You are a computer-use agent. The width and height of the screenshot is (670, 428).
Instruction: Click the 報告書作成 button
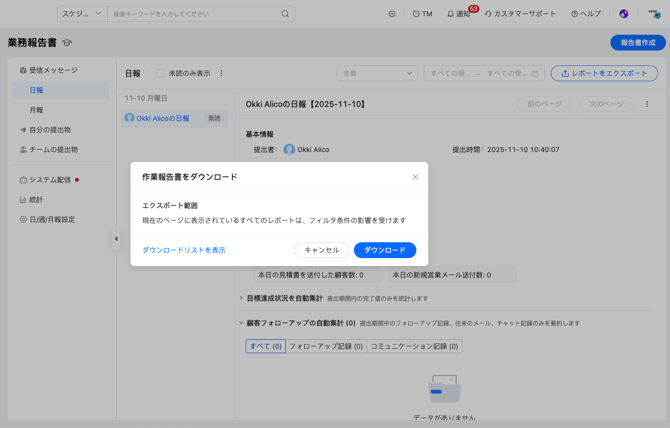click(638, 43)
